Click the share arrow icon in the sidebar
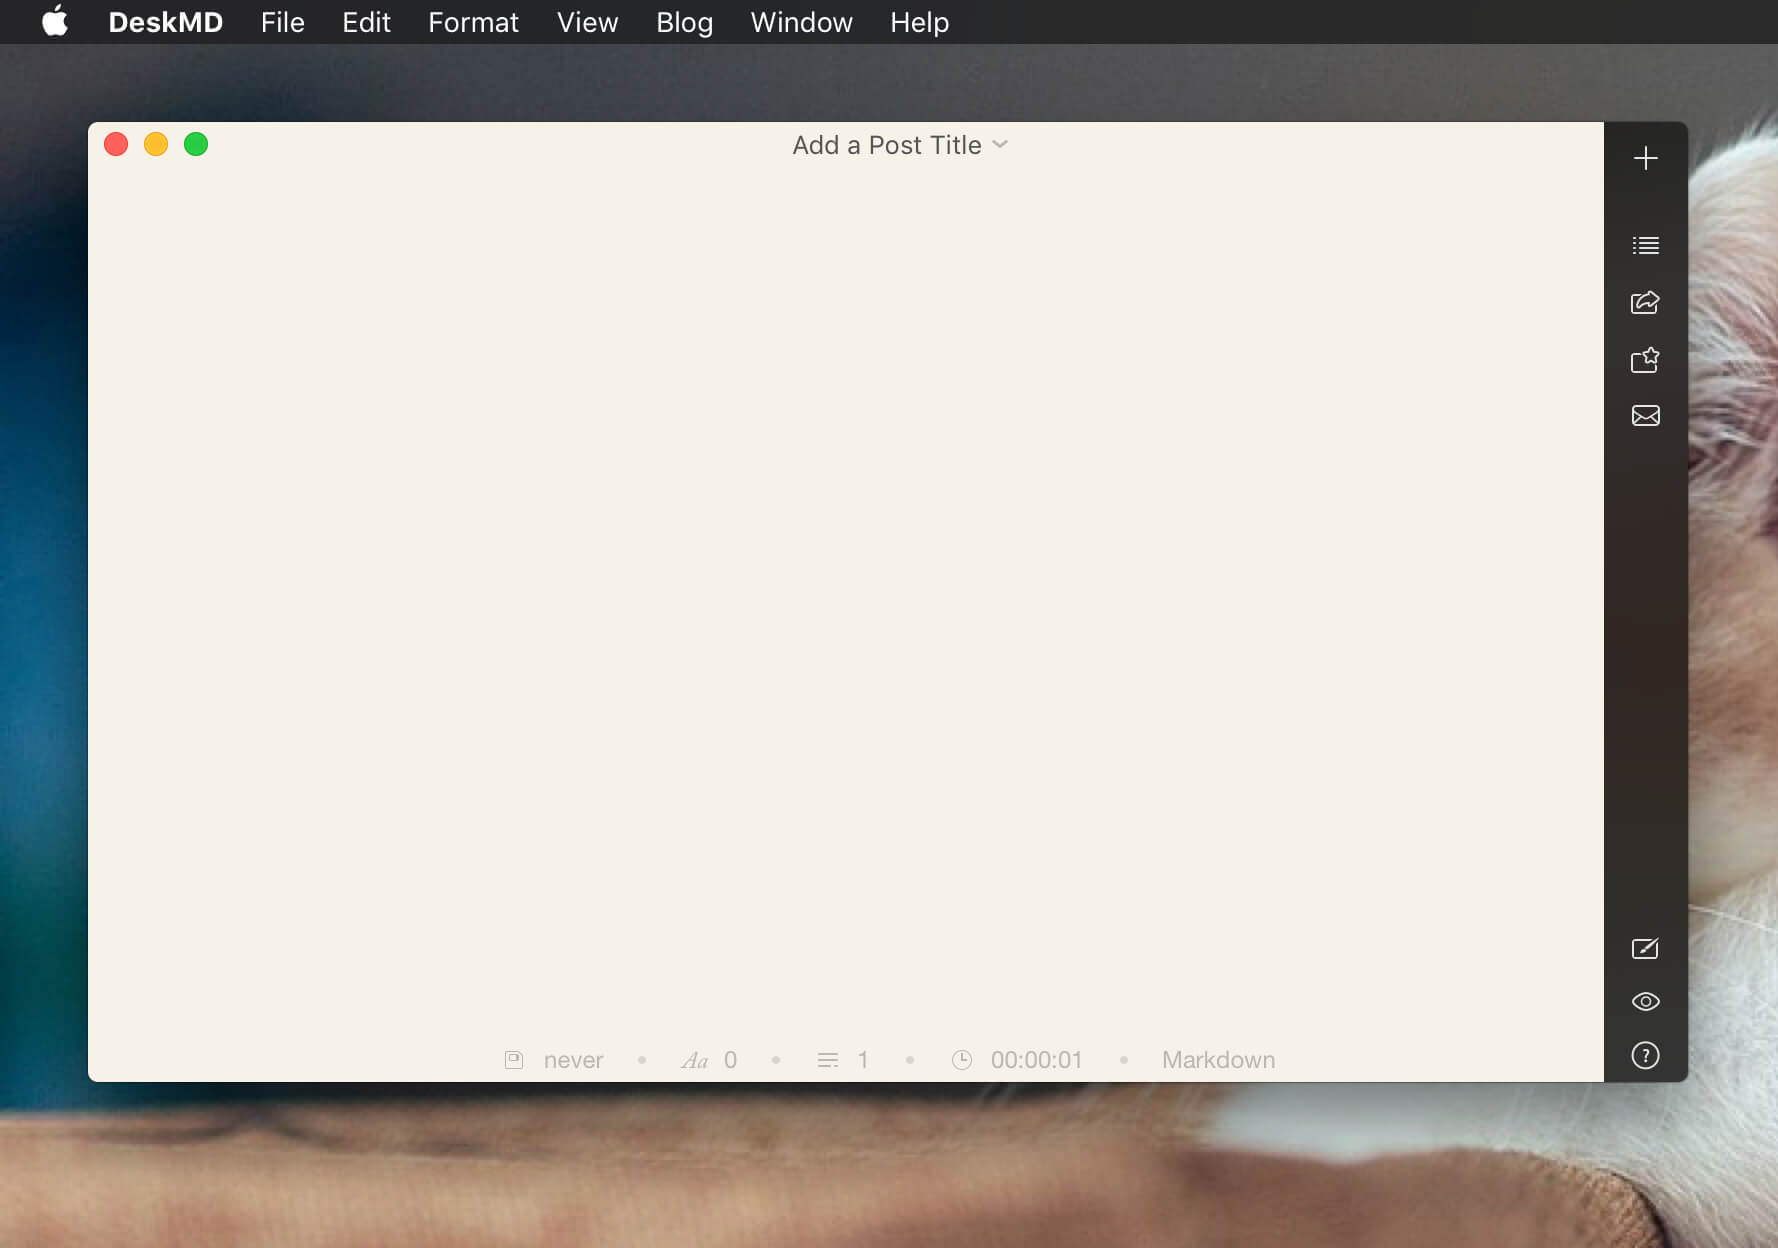Screen dimensions: 1778x1248 click(x=1645, y=302)
